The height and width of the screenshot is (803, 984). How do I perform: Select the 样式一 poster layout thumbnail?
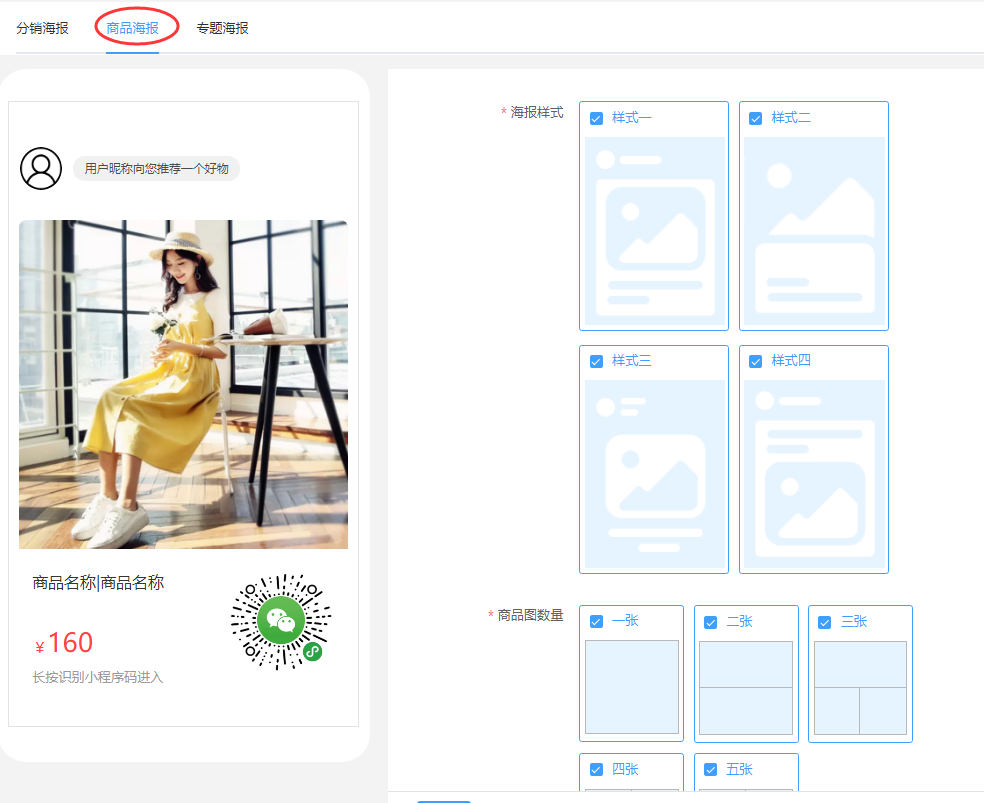click(655, 231)
